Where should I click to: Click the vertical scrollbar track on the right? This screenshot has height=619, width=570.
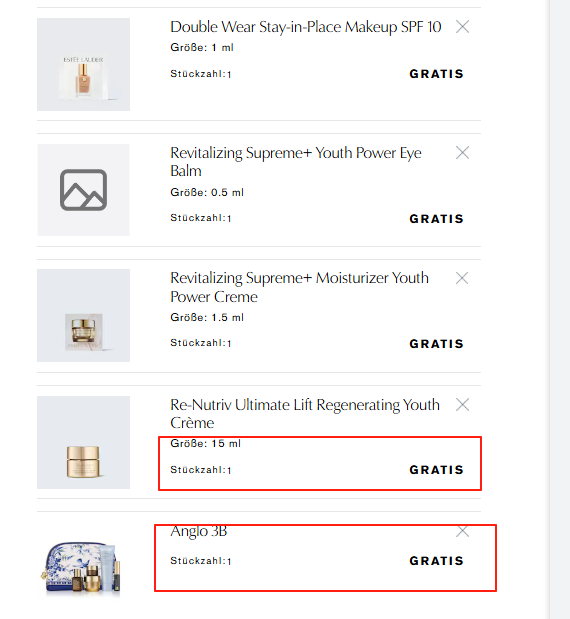tap(560, 310)
